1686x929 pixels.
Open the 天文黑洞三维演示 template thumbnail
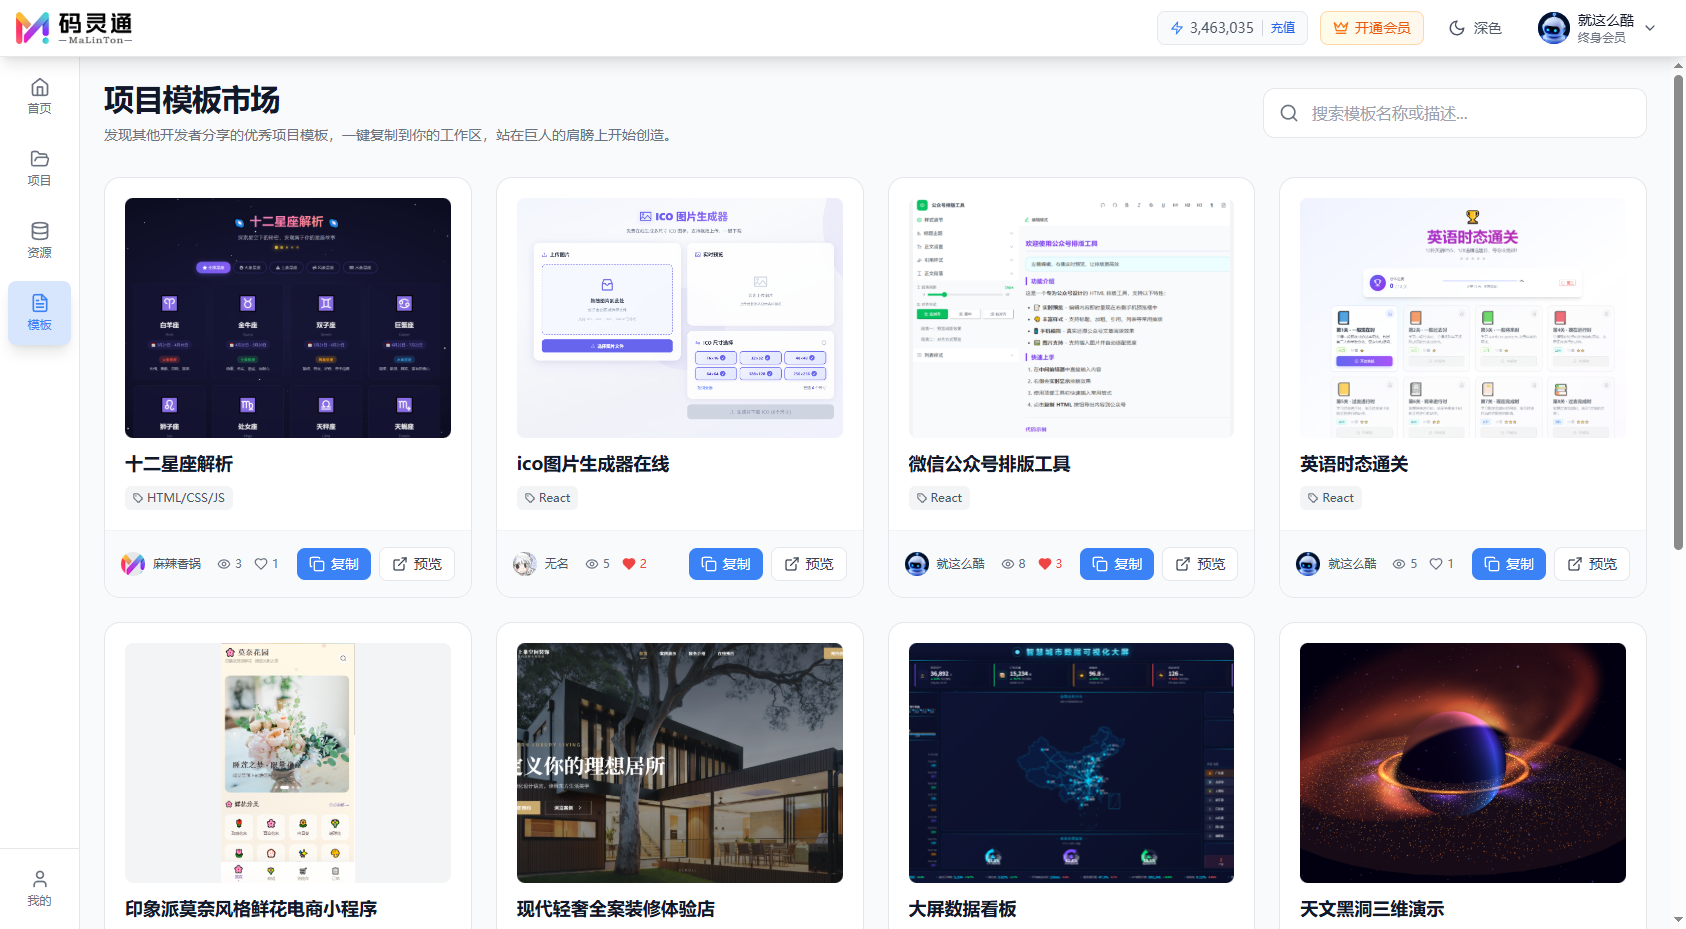[1463, 763]
